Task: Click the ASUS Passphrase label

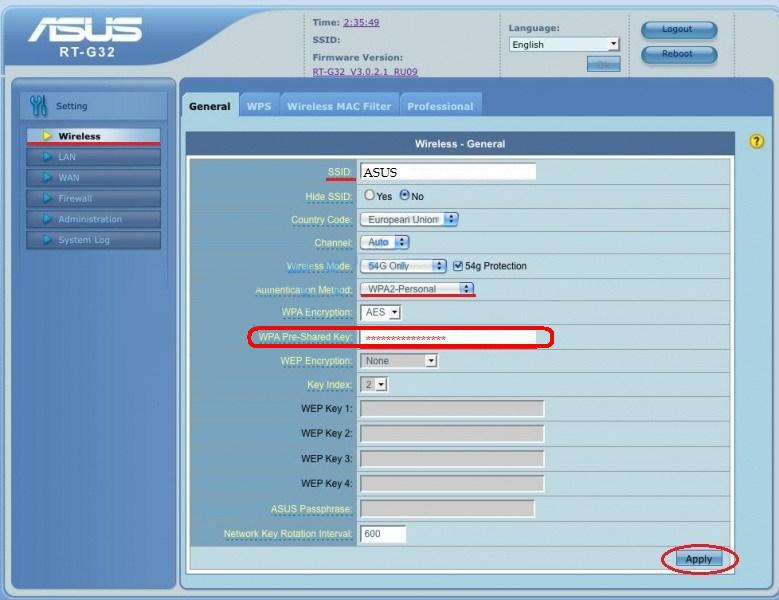Action: point(311,509)
